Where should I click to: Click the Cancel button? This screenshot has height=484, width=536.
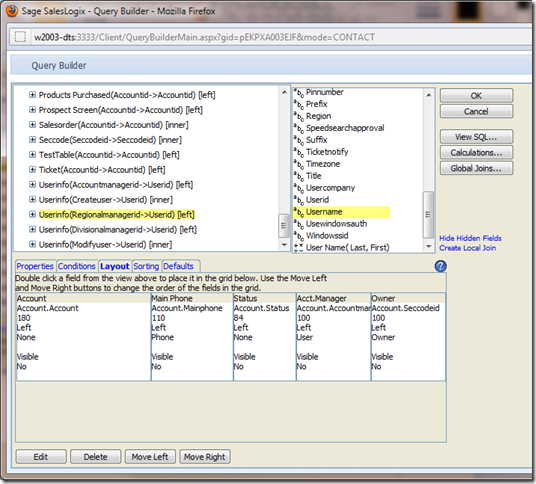pos(477,111)
